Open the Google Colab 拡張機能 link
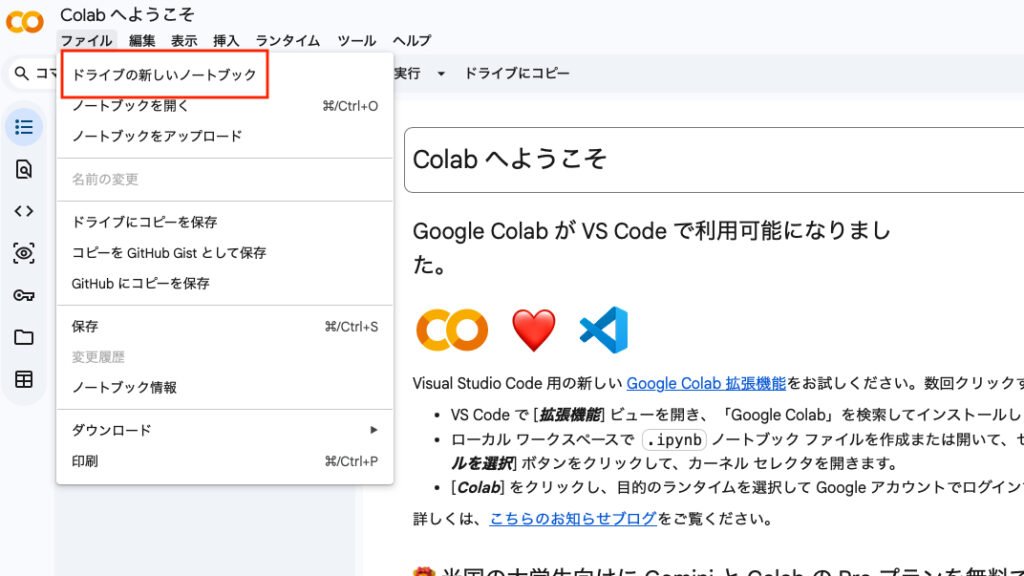 point(706,383)
